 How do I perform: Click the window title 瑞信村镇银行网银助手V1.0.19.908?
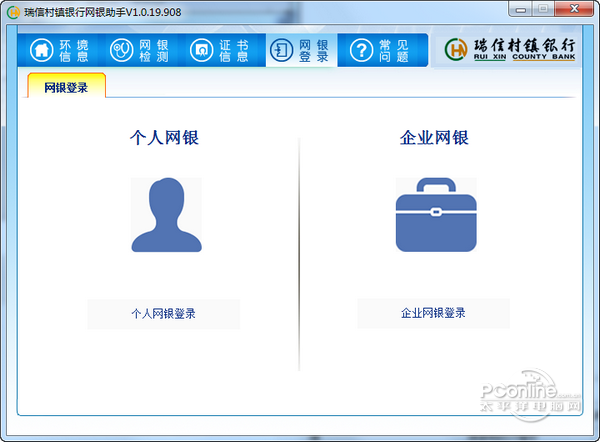click(x=103, y=12)
